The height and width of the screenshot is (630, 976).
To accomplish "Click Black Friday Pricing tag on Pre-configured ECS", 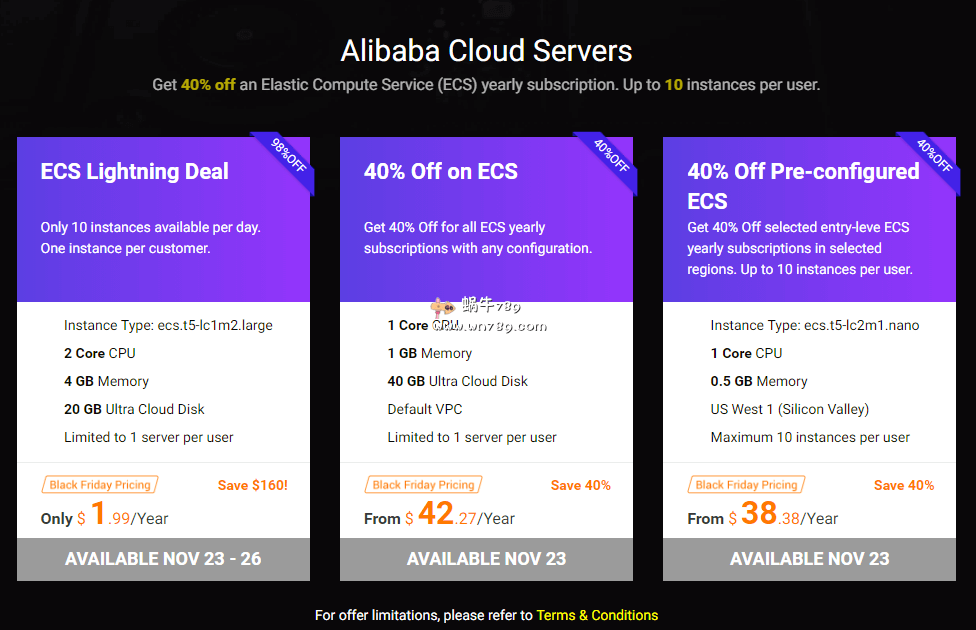I will click(x=746, y=485).
